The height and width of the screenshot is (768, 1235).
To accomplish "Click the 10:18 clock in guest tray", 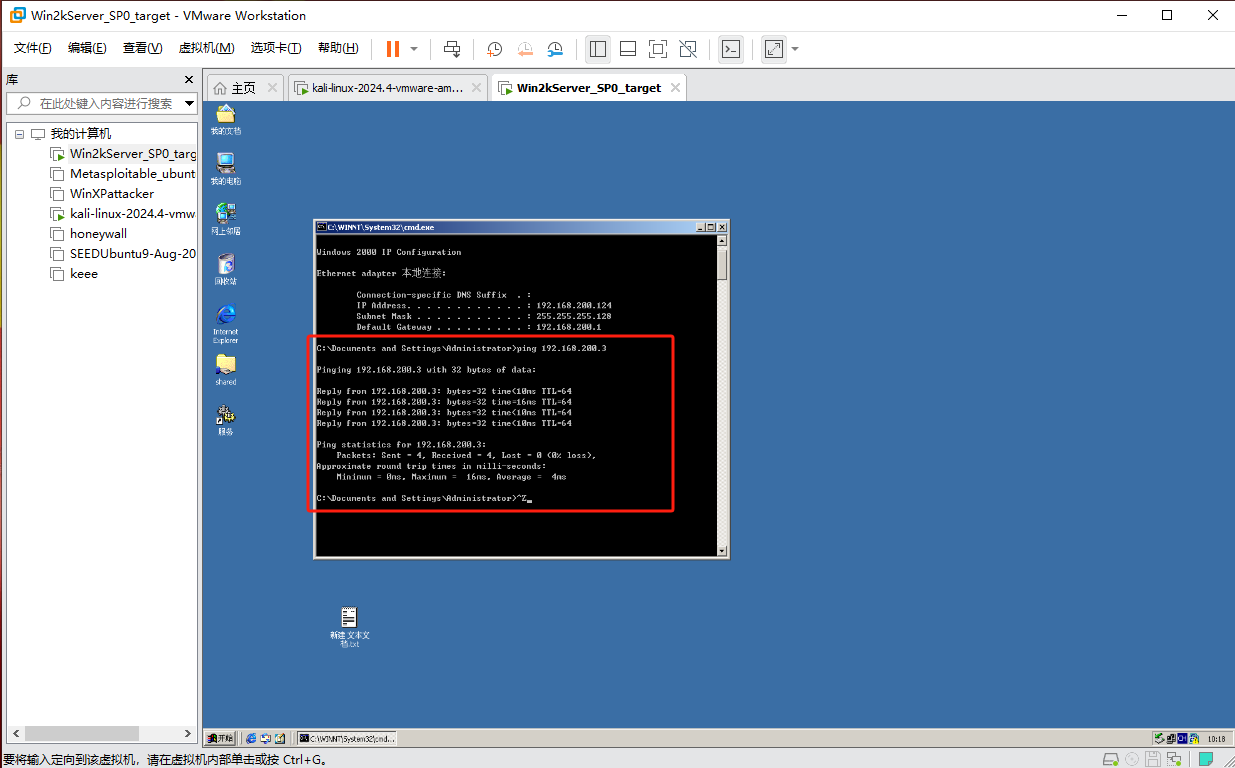I will click(1216, 738).
